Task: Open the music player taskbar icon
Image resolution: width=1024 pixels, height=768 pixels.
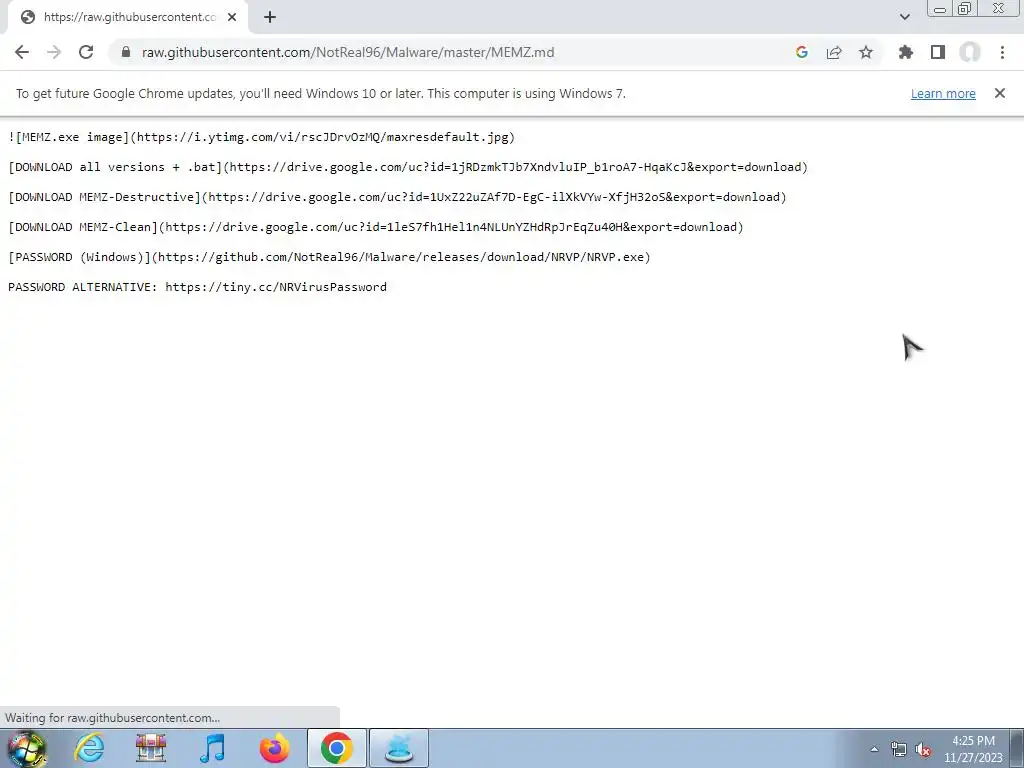Action: click(x=212, y=748)
